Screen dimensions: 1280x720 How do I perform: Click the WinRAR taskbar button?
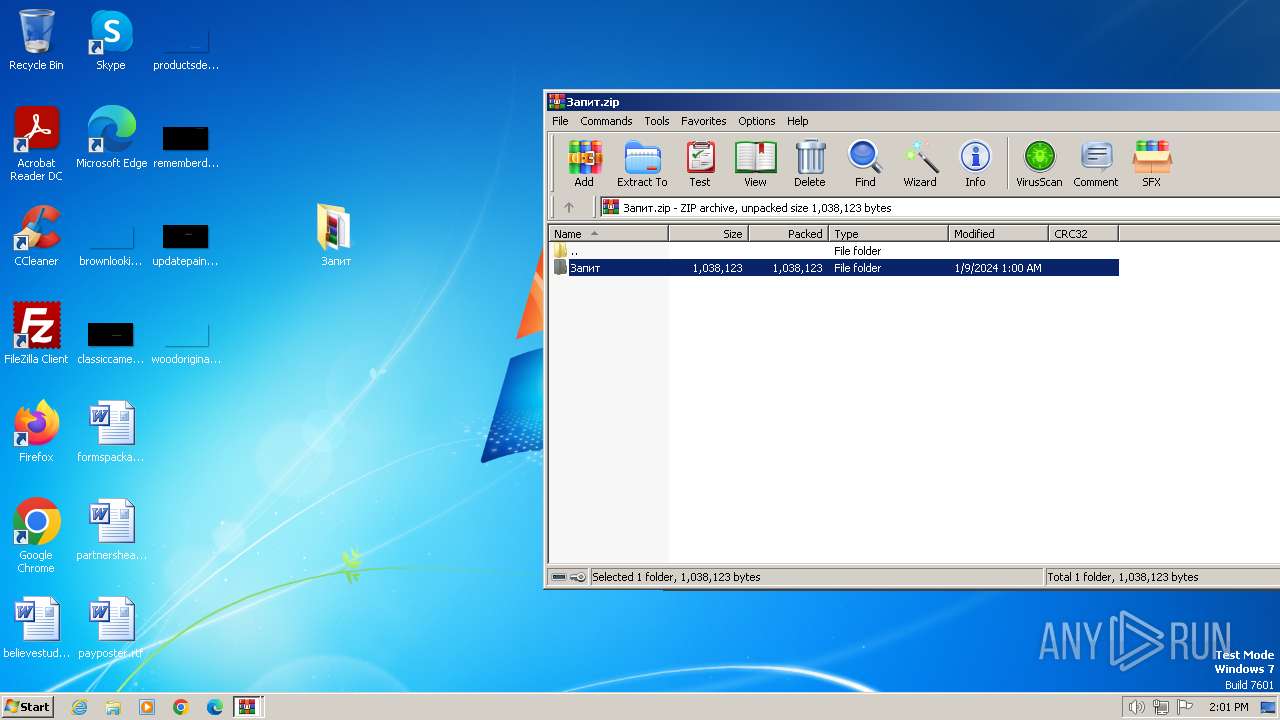coord(248,707)
